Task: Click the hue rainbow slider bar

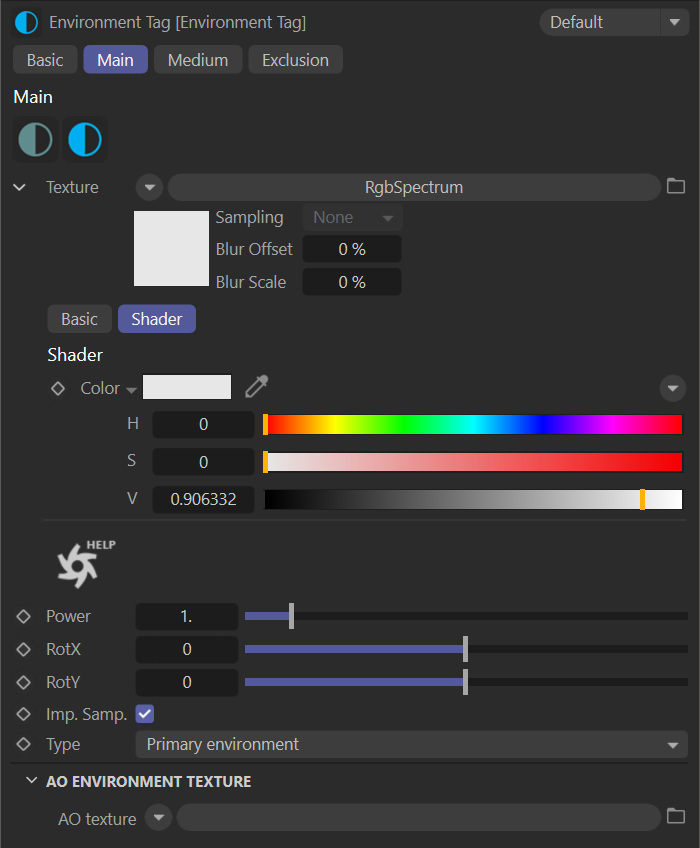Action: [x=473, y=424]
